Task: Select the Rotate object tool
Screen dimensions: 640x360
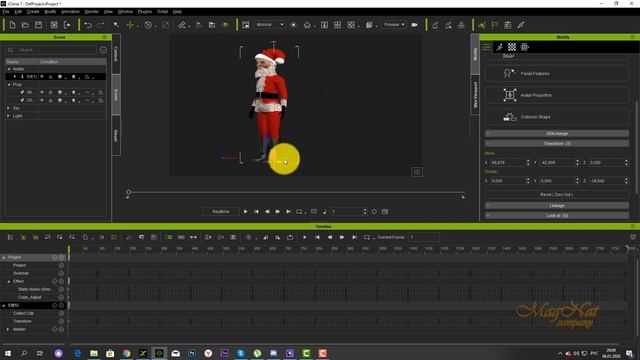Action: 148,25
